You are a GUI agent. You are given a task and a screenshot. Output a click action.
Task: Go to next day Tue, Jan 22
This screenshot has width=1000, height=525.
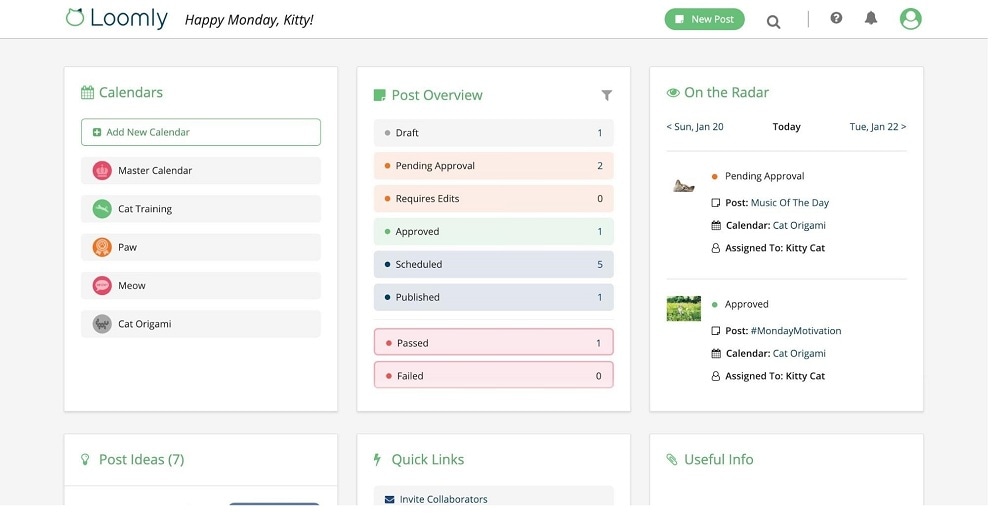877,127
